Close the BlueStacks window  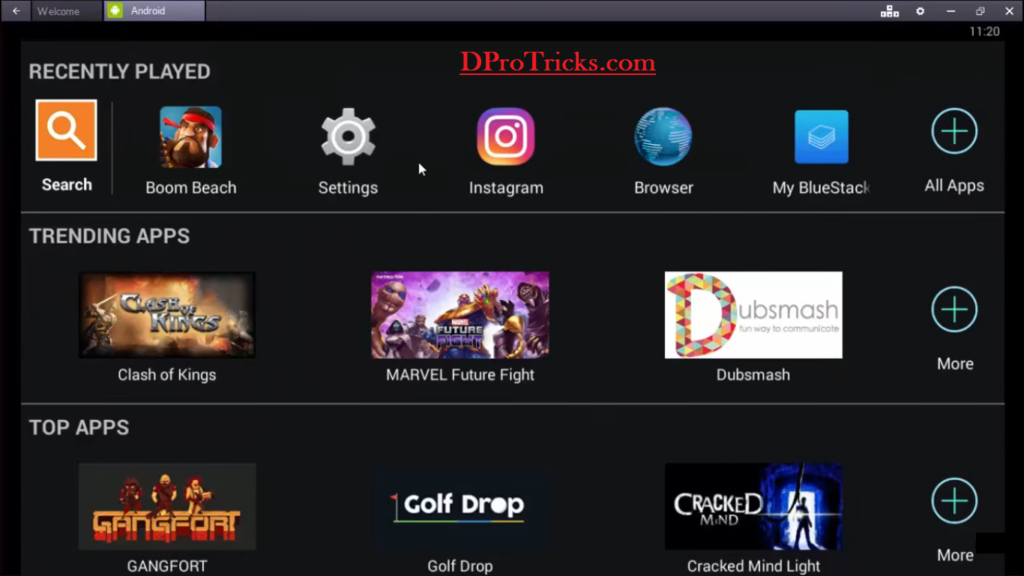1009,11
